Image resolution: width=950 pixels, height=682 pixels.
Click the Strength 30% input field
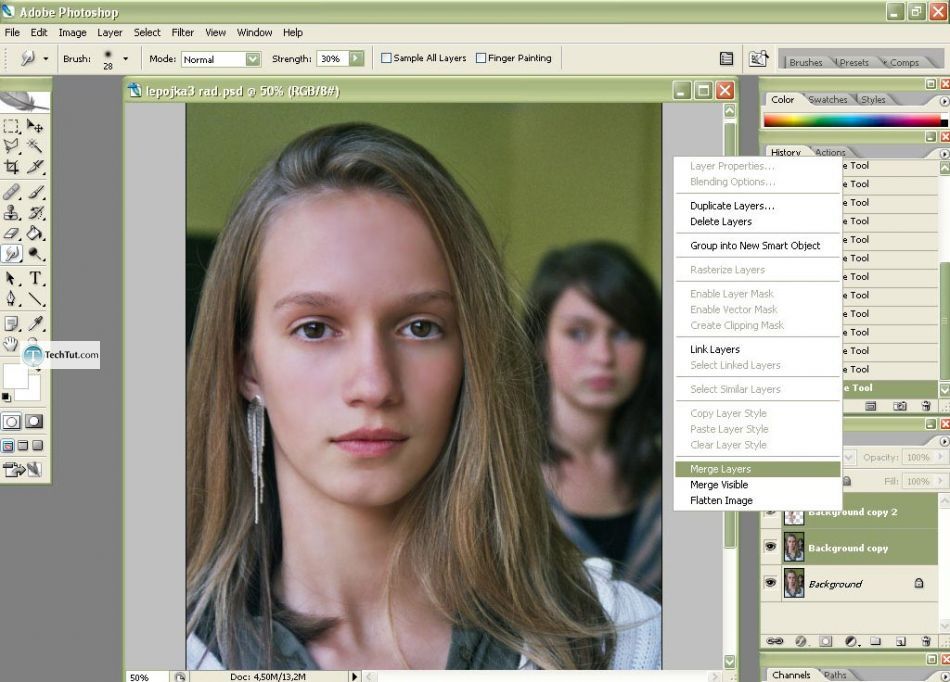point(333,59)
